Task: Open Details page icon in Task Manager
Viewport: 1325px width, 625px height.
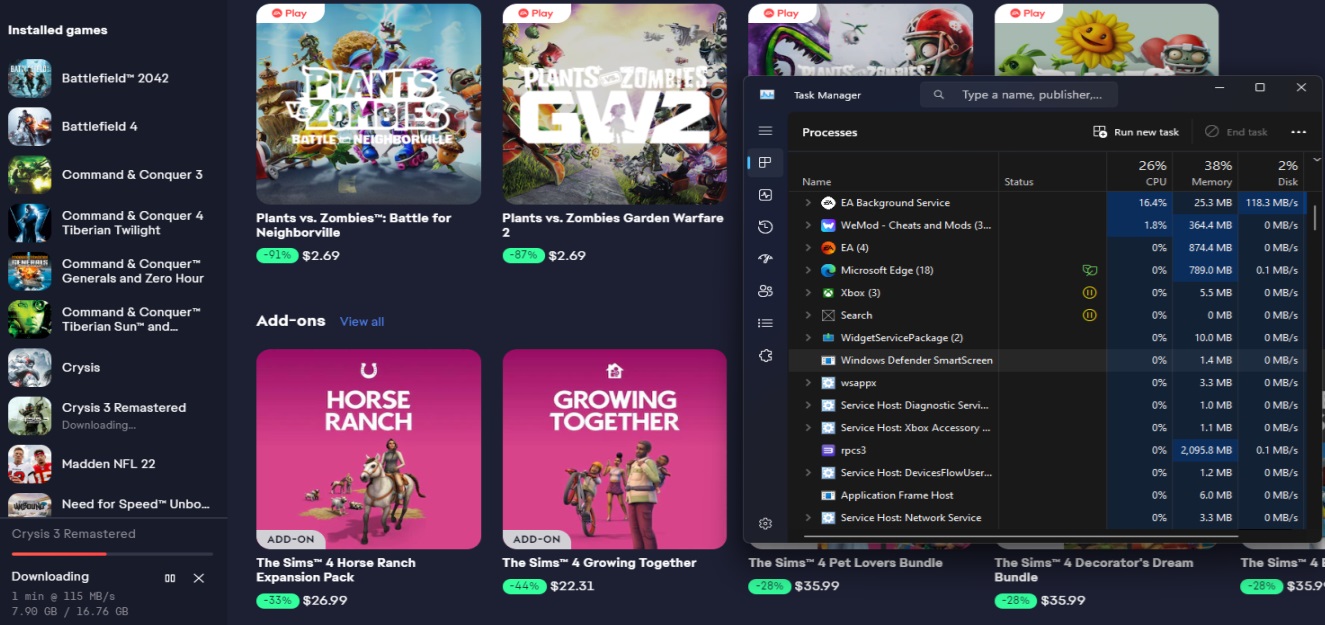Action: 766,323
